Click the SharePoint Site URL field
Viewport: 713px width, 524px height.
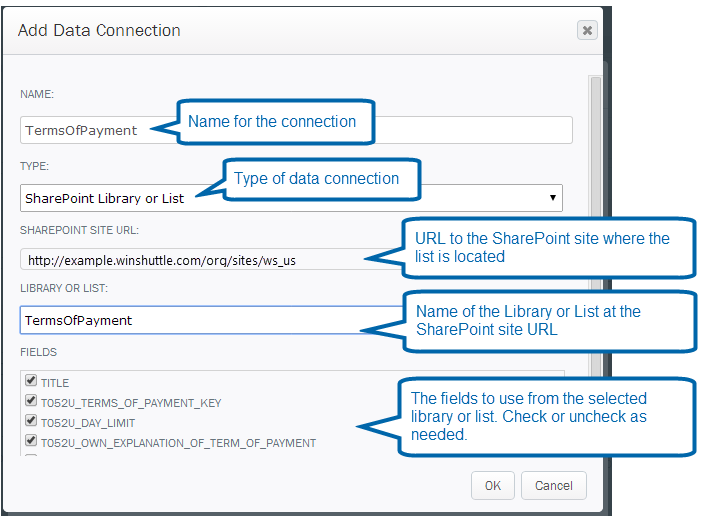[x=211, y=260]
